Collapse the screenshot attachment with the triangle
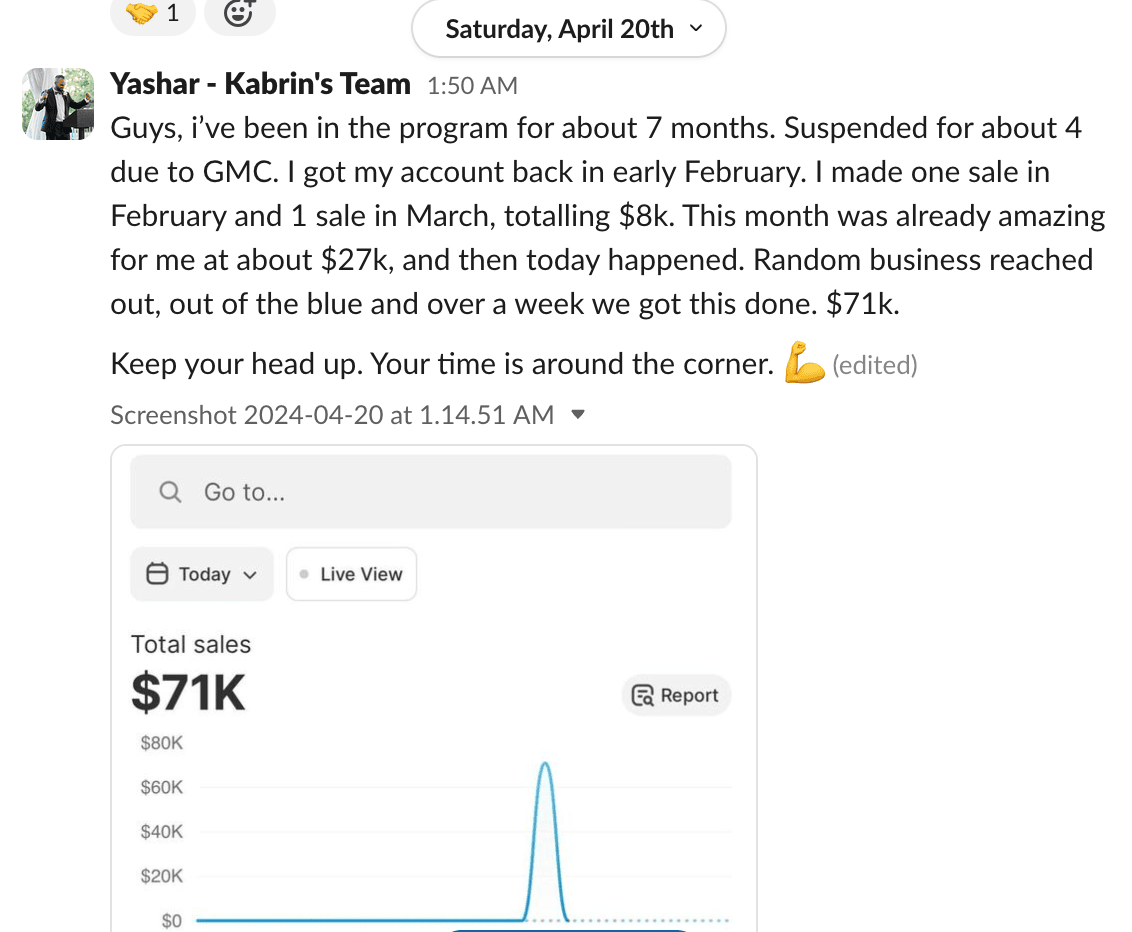 577,415
